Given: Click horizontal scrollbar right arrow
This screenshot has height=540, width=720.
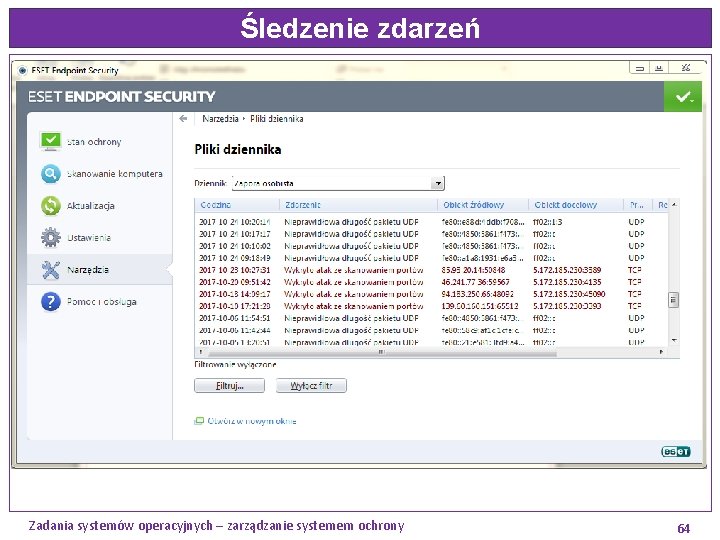Looking at the screenshot, I should point(661,352).
